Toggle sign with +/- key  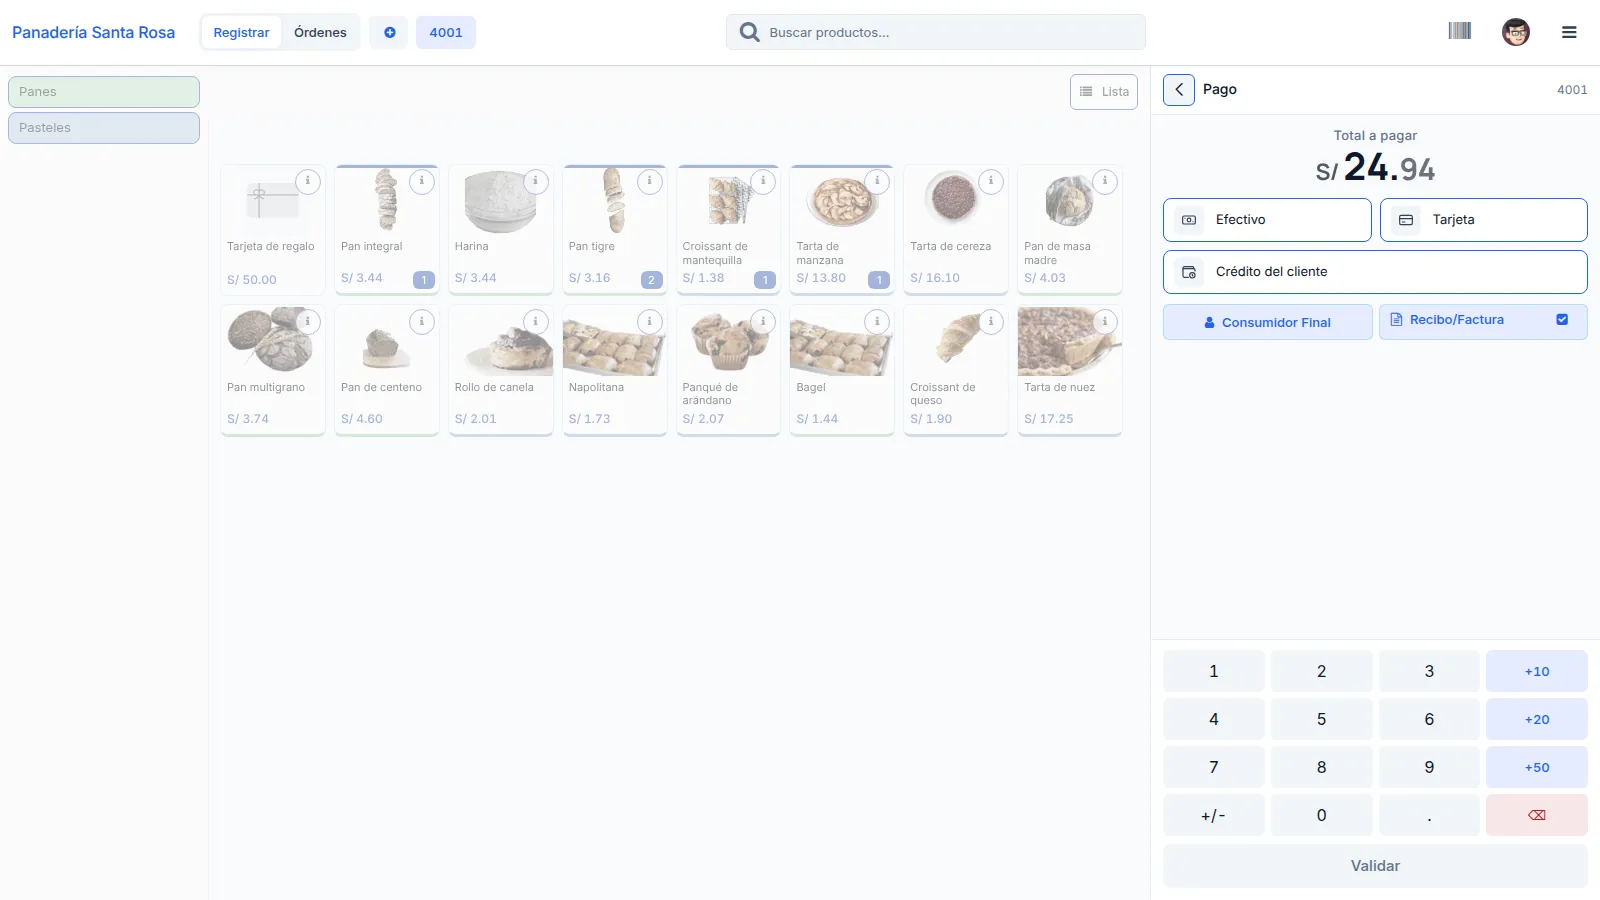pos(1213,815)
